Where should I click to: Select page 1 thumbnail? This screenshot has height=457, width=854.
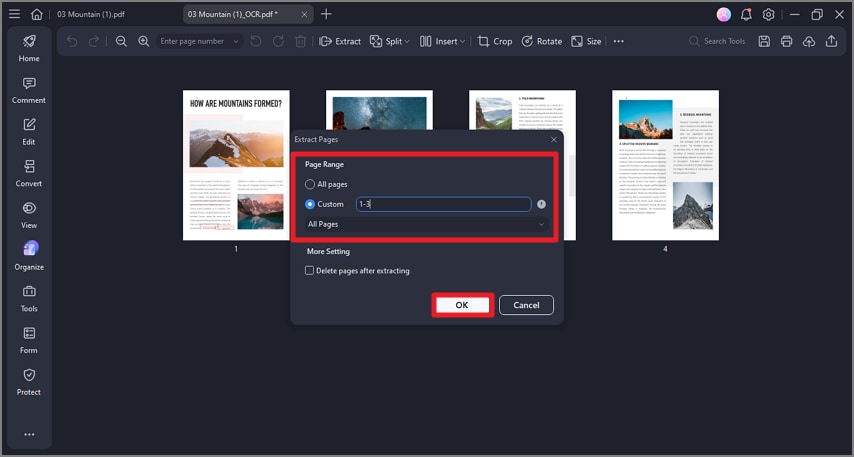pyautogui.click(x=236, y=165)
